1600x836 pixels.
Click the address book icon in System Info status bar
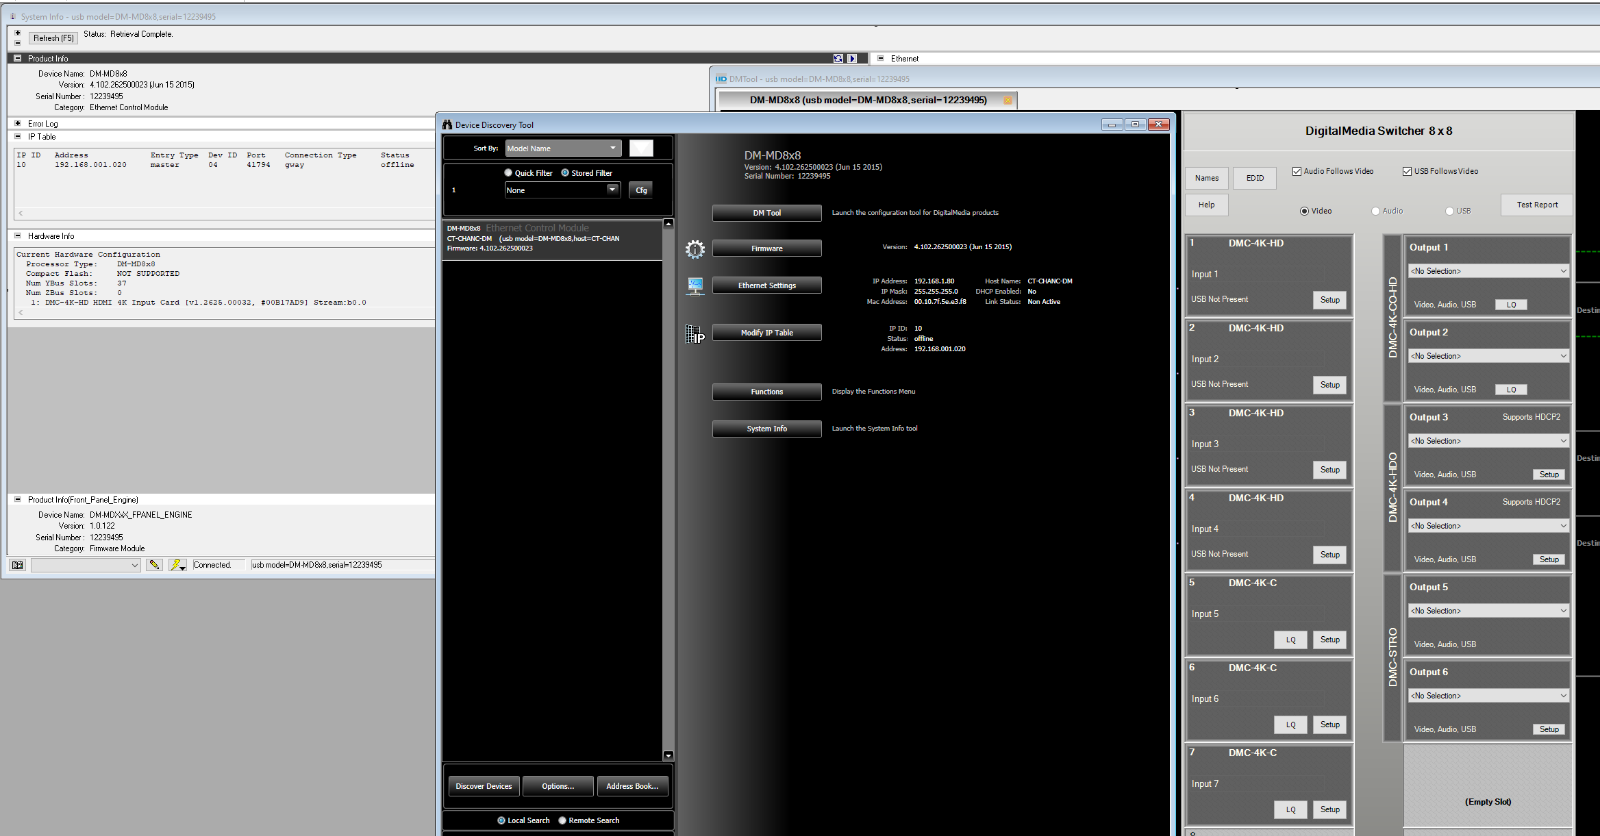17,565
